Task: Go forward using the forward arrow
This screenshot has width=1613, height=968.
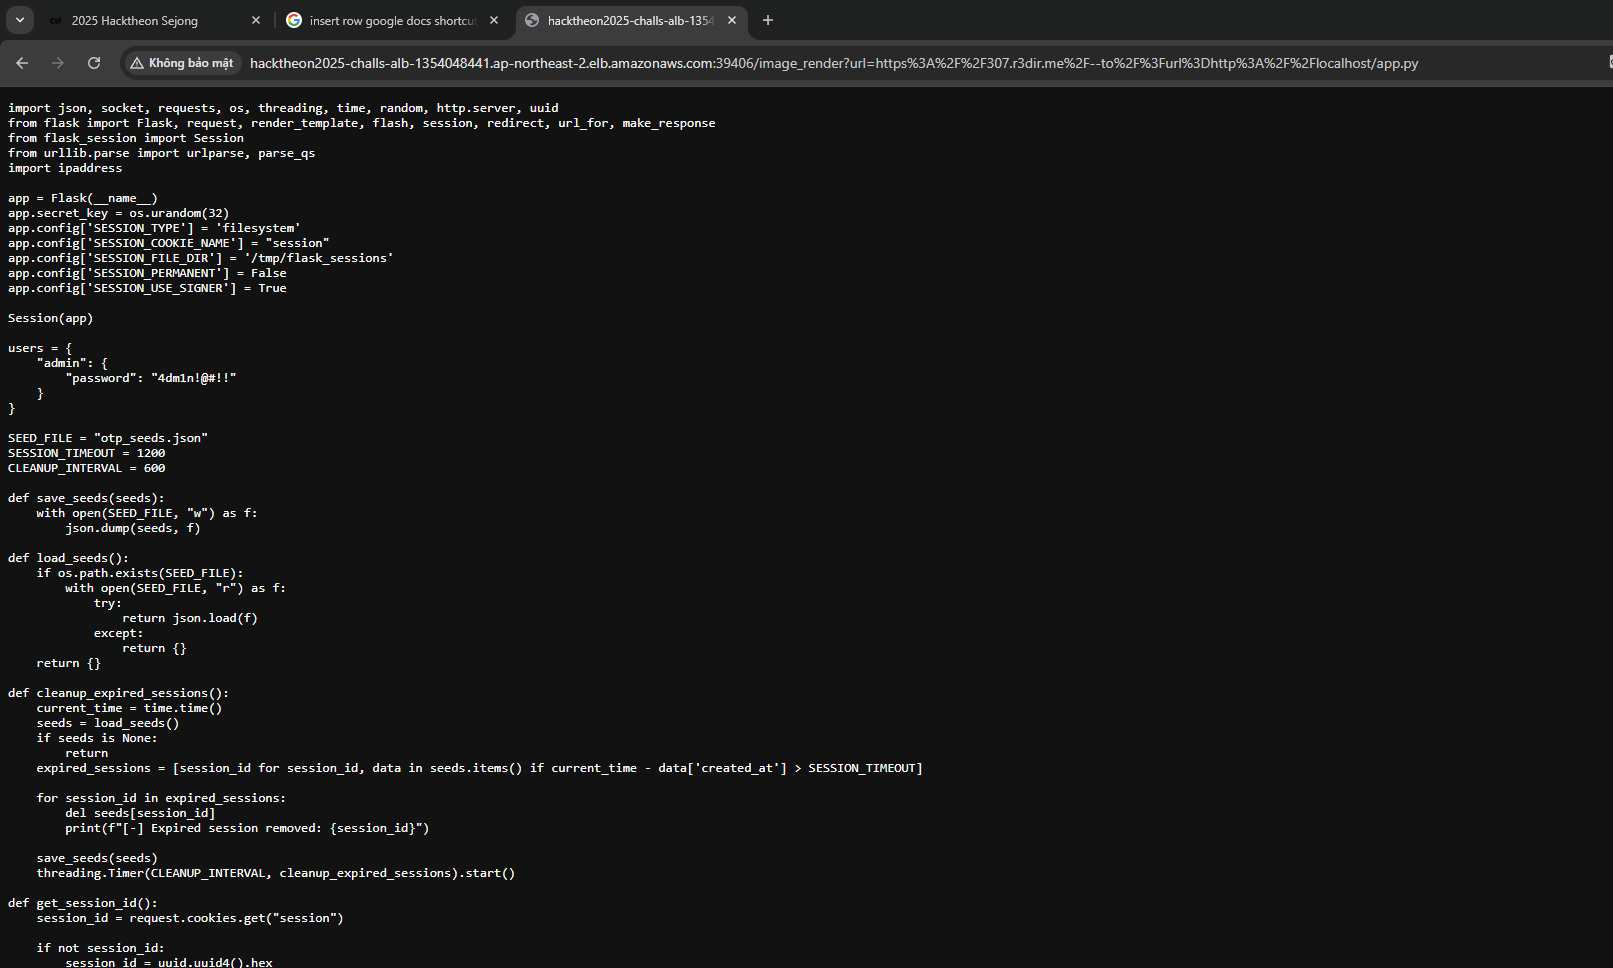Action: (x=58, y=62)
